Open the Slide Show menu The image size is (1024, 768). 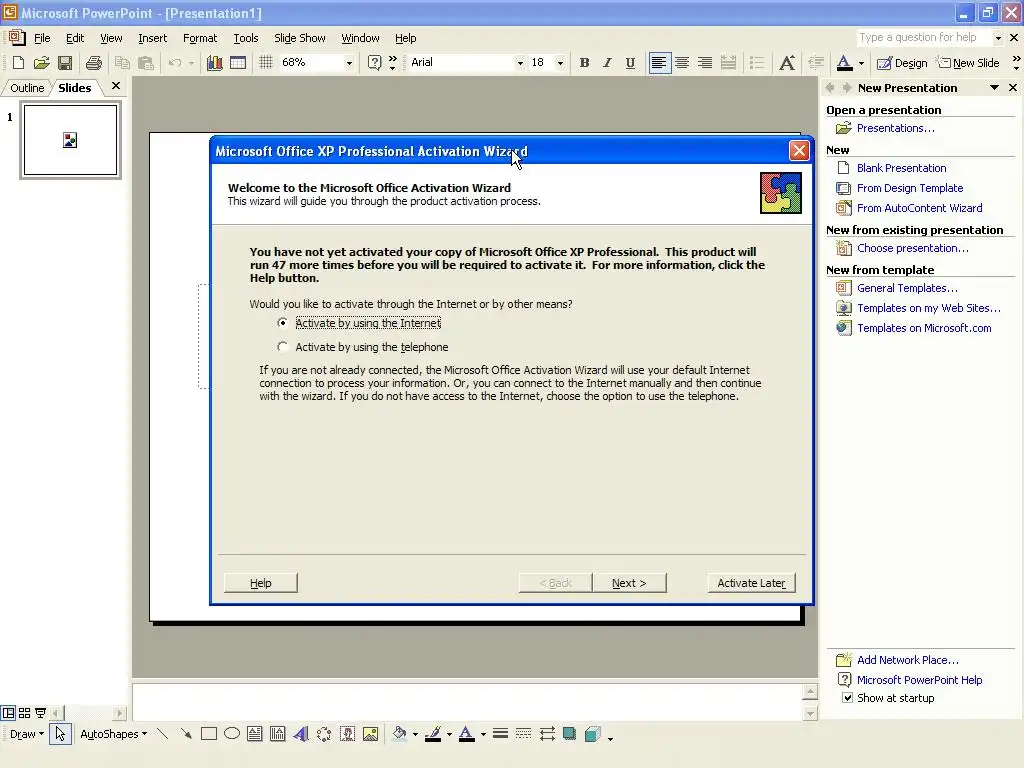pyautogui.click(x=300, y=38)
